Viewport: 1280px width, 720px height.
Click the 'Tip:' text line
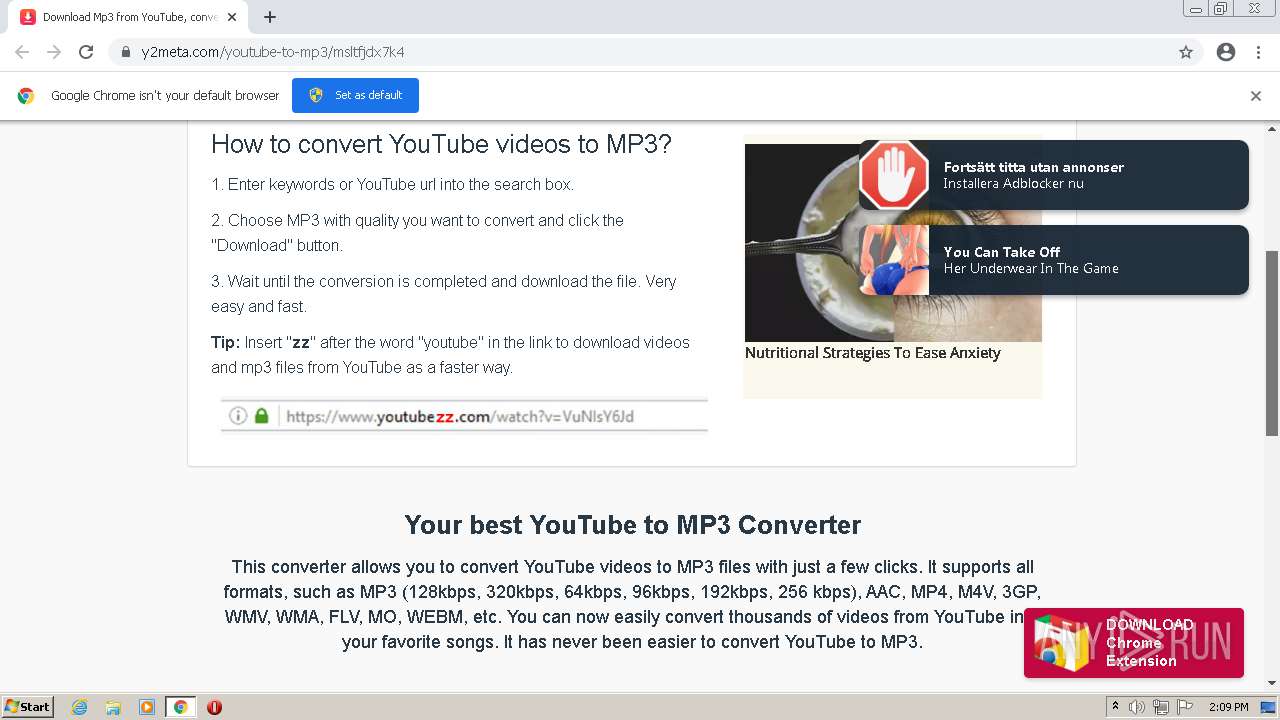pos(450,355)
